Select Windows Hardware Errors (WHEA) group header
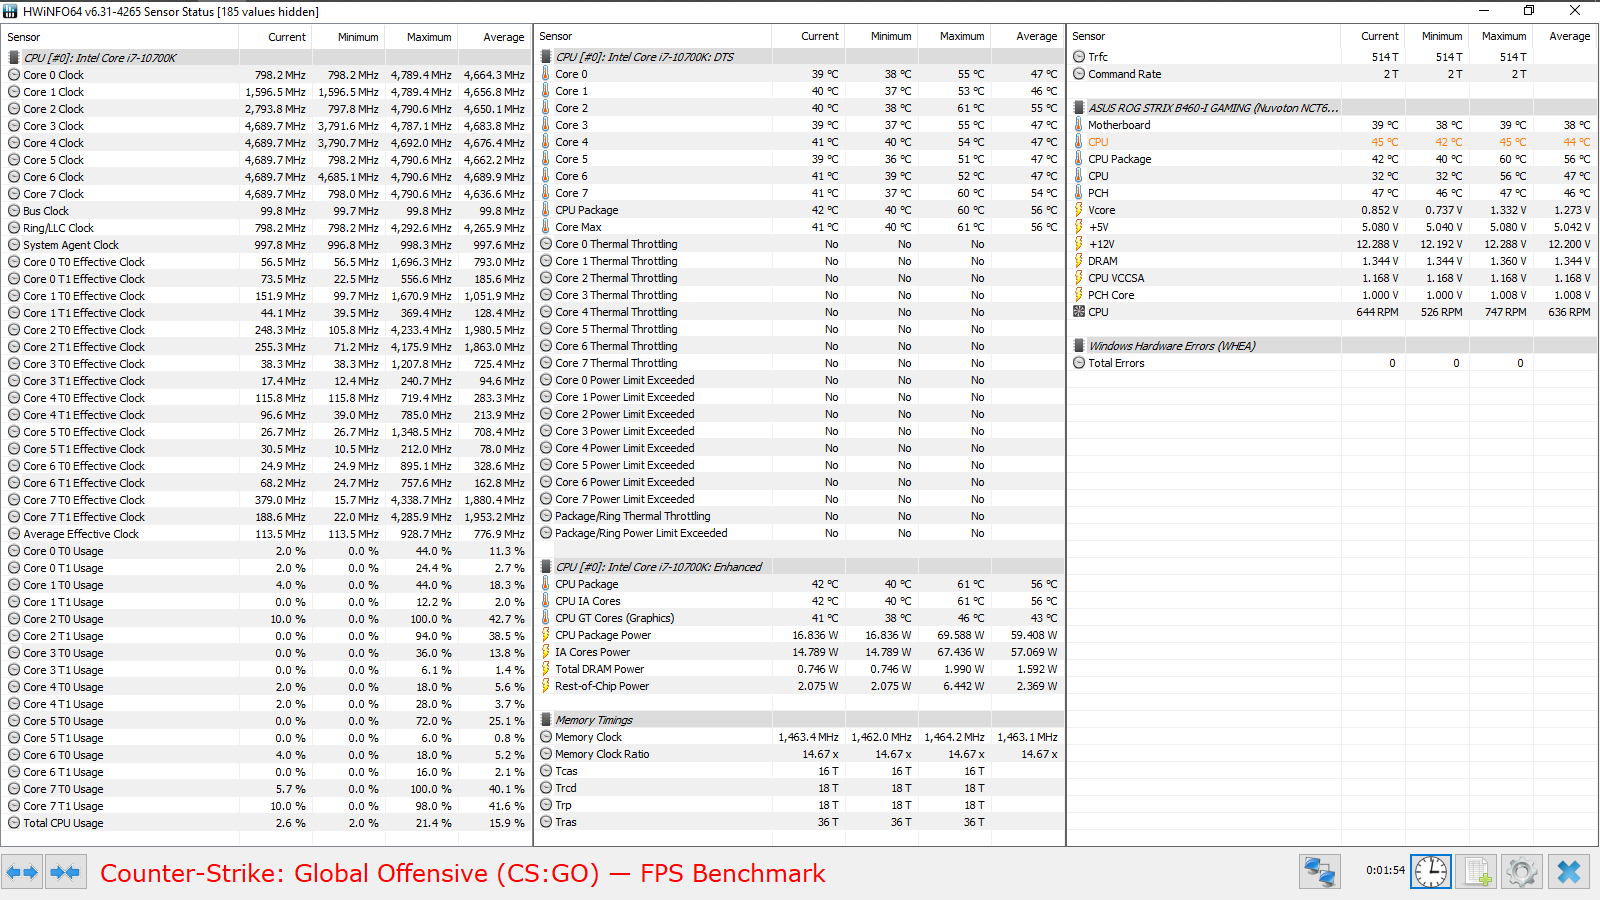 (x=1332, y=346)
